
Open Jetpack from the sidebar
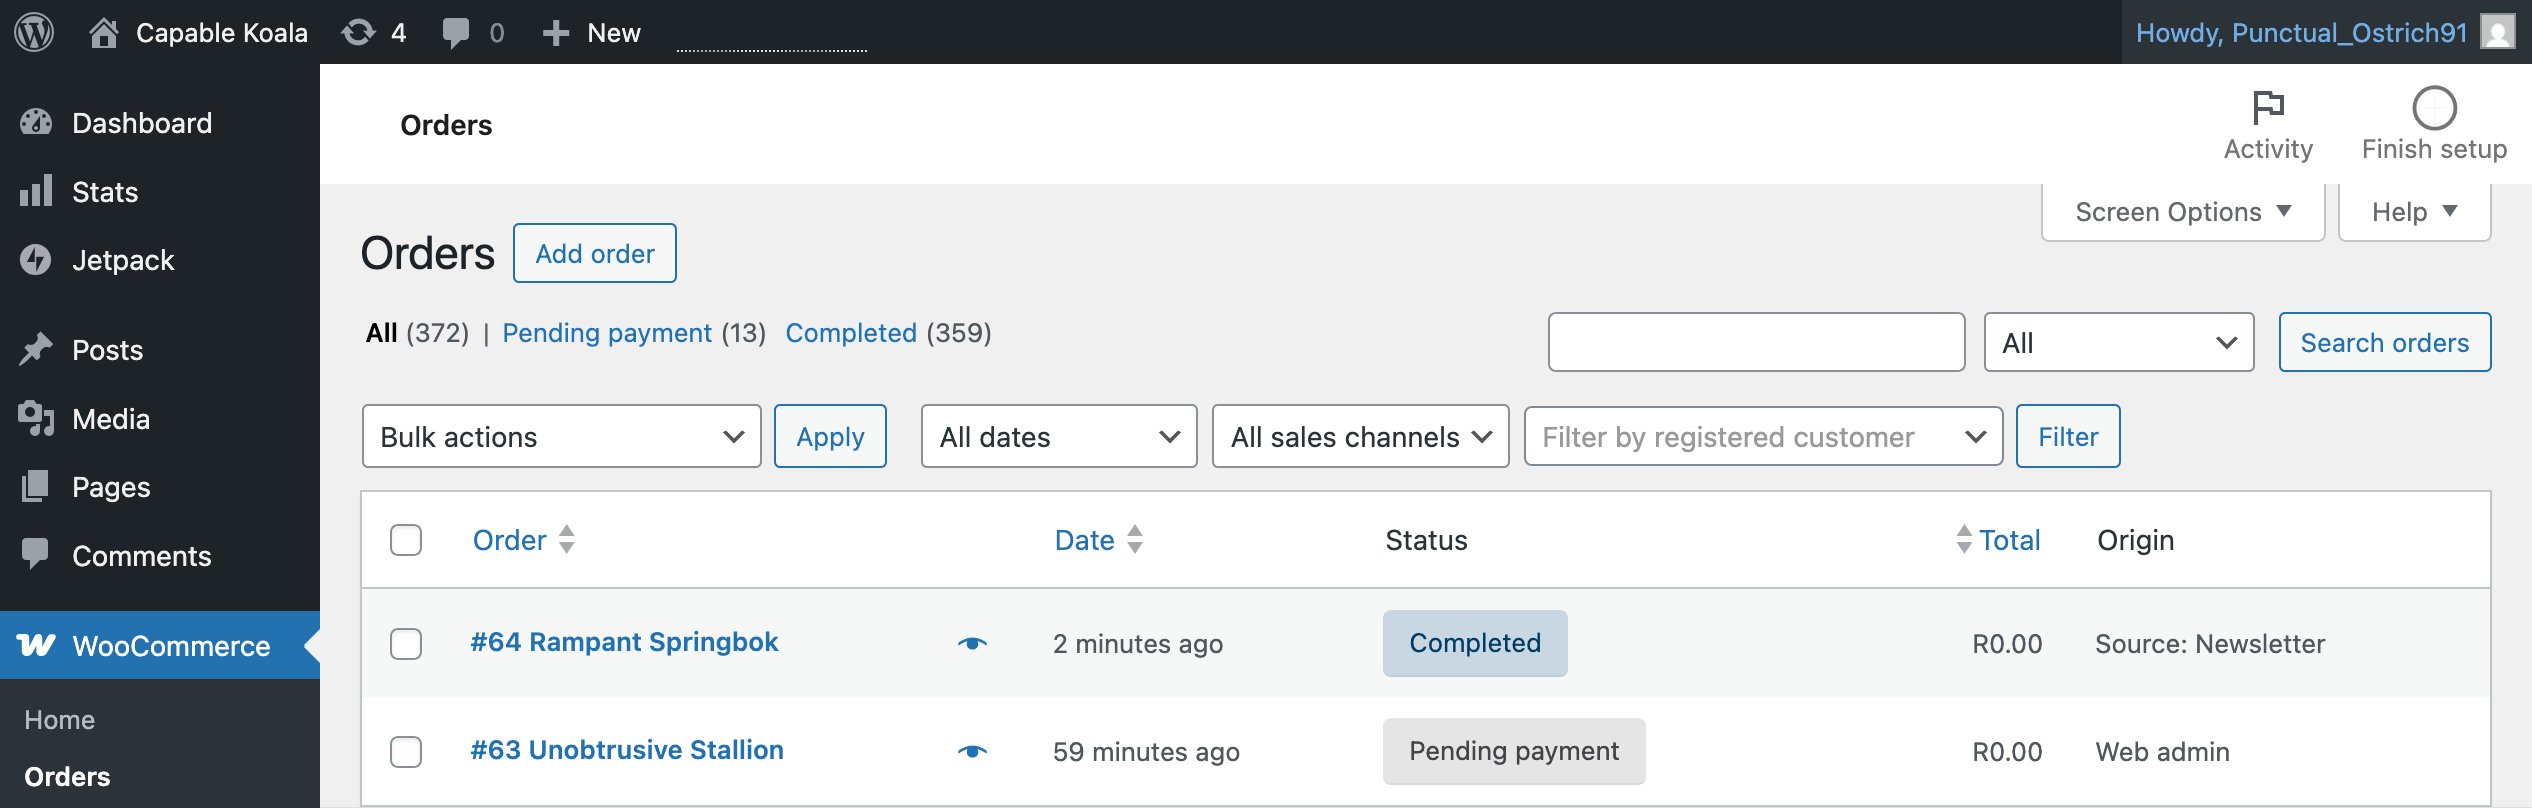(123, 260)
